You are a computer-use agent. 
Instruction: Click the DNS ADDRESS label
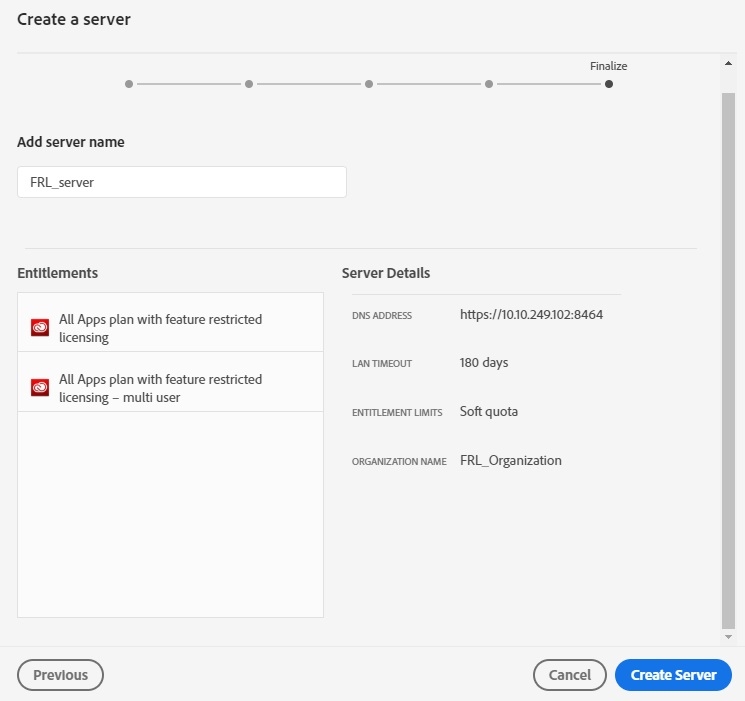coord(382,316)
